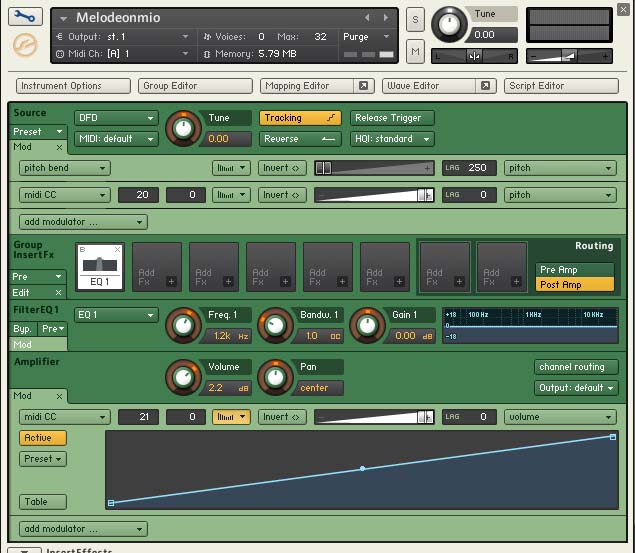Click the FilterEQ1 Mod button

click(x=38, y=345)
